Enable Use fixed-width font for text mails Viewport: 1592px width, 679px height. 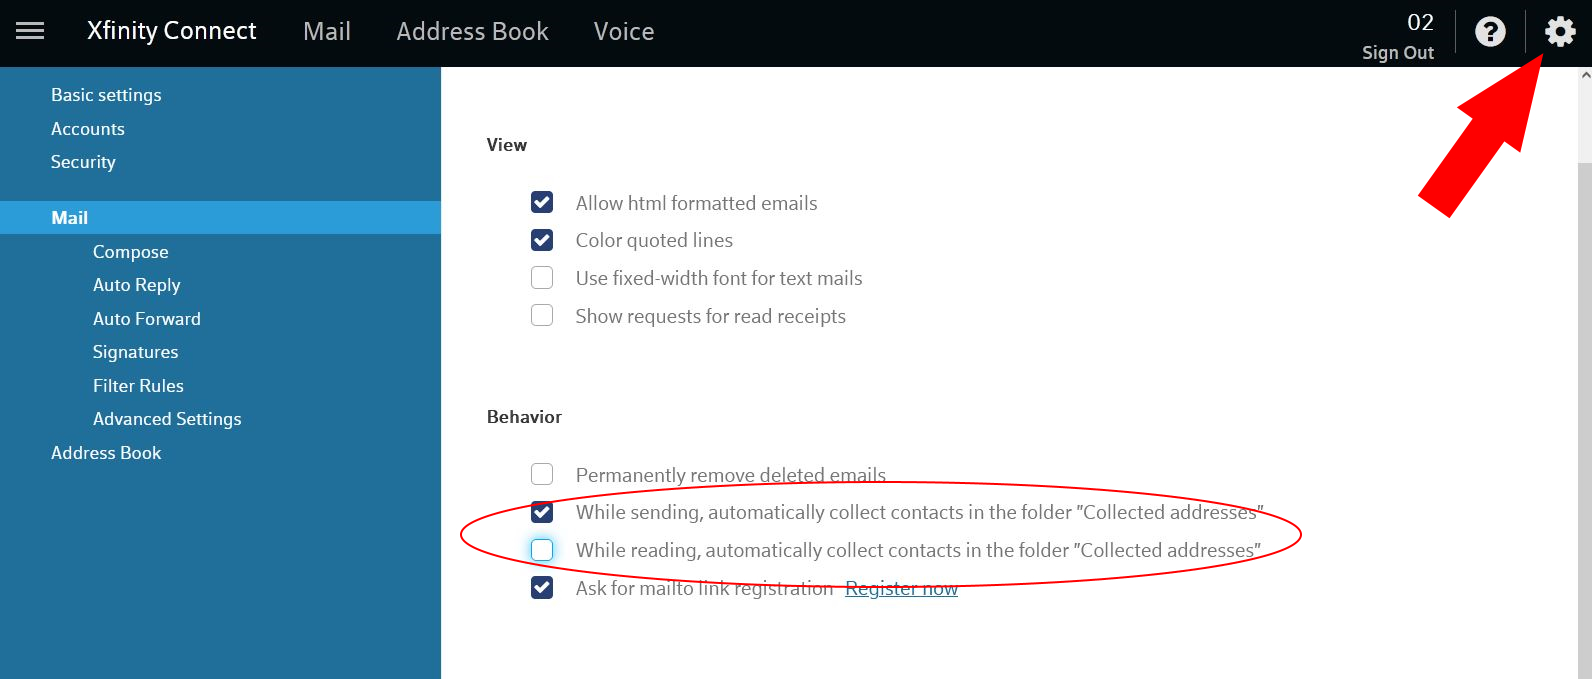[x=541, y=277]
